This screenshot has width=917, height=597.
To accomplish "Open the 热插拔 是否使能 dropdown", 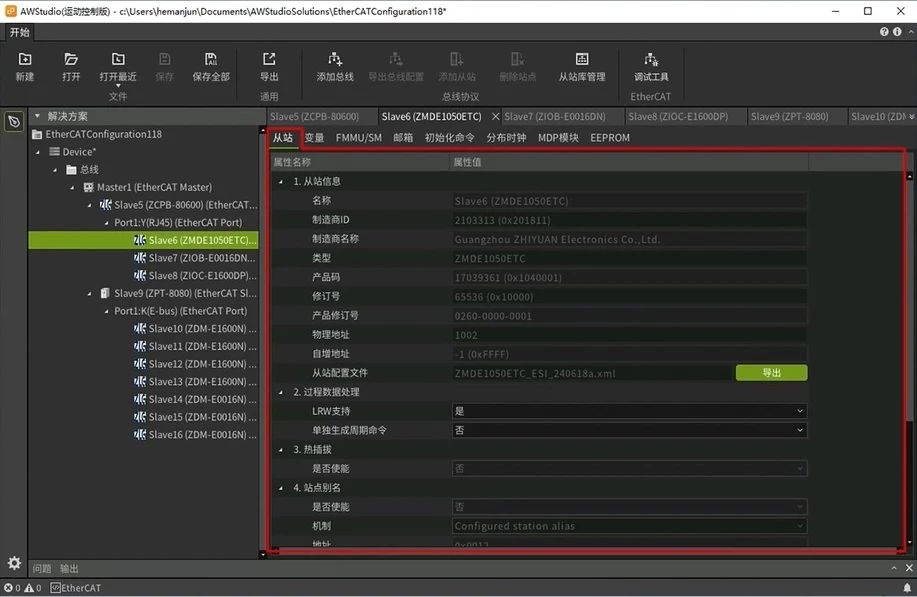I will [629, 468].
